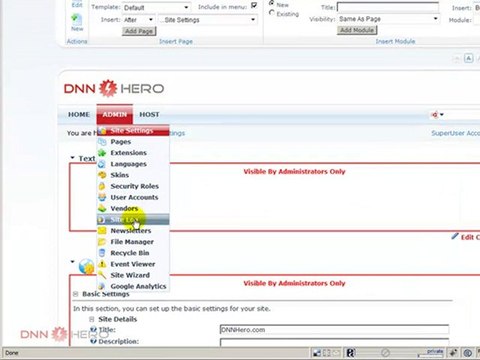Select the New module radio button
Image resolution: width=480 pixels, height=360 pixels.
[x=272, y=4]
